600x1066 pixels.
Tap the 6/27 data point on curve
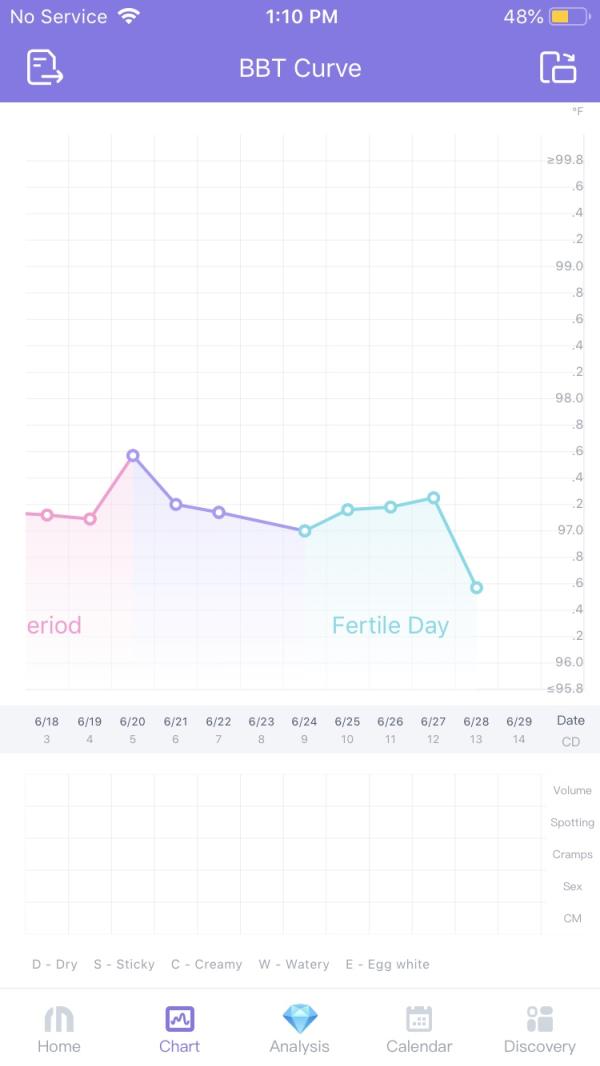pos(434,498)
